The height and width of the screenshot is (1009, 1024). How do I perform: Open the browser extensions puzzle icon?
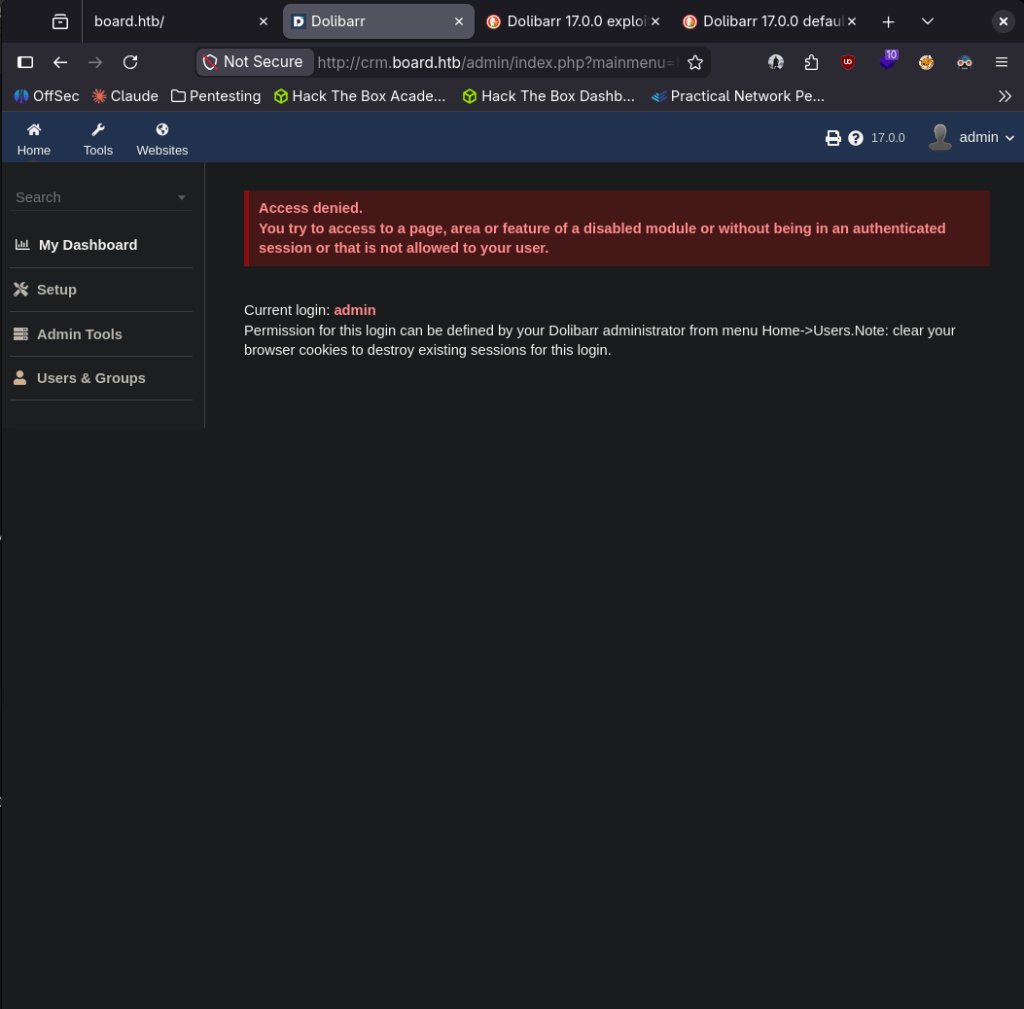tap(811, 62)
